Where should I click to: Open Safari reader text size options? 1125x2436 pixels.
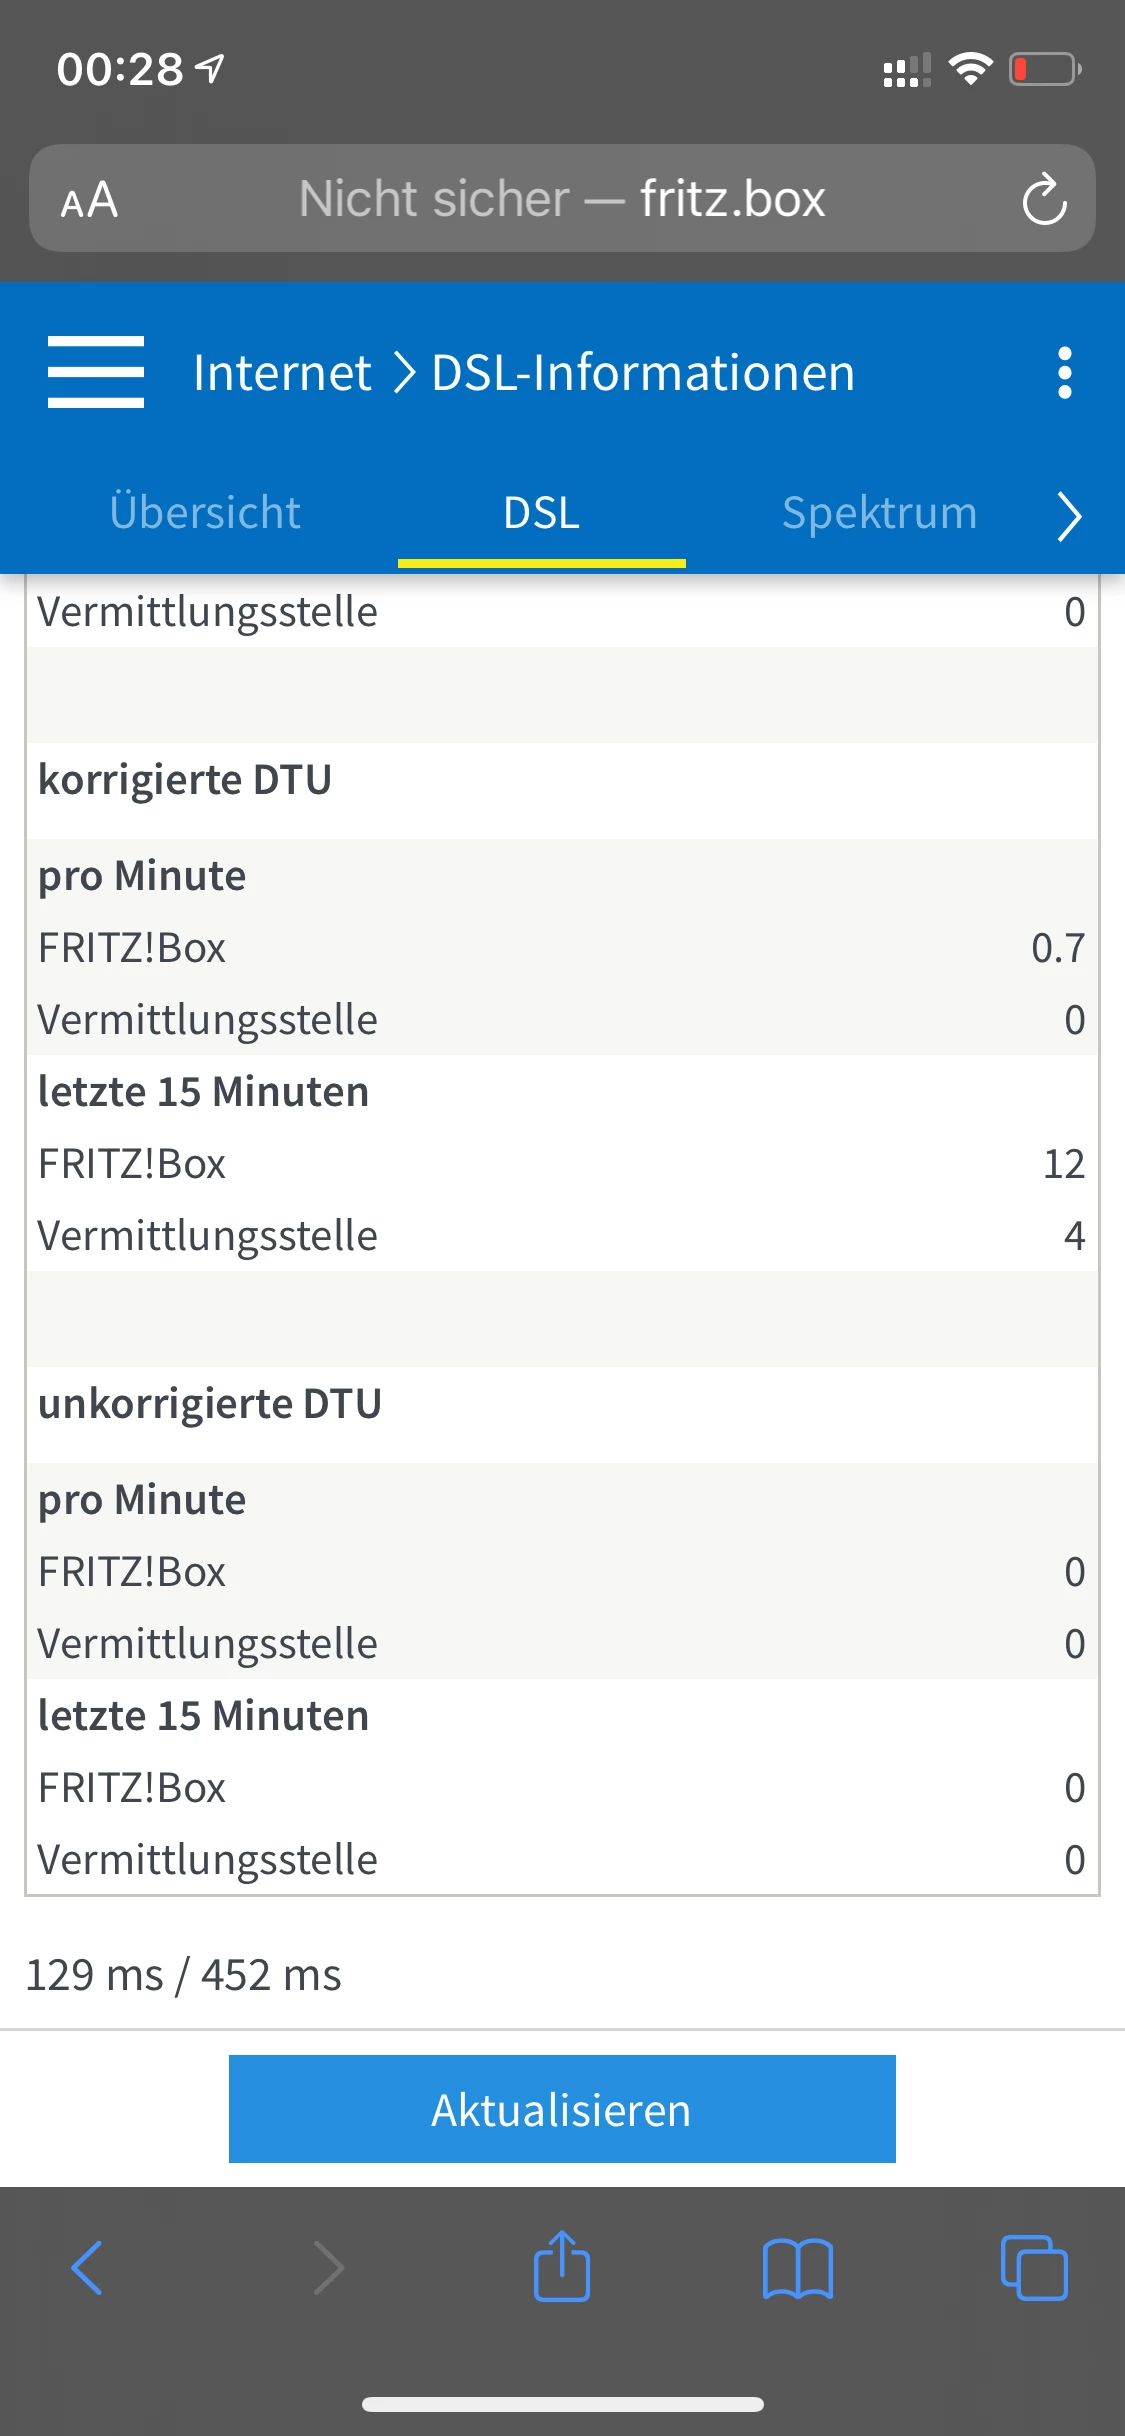pyautogui.click(x=89, y=200)
